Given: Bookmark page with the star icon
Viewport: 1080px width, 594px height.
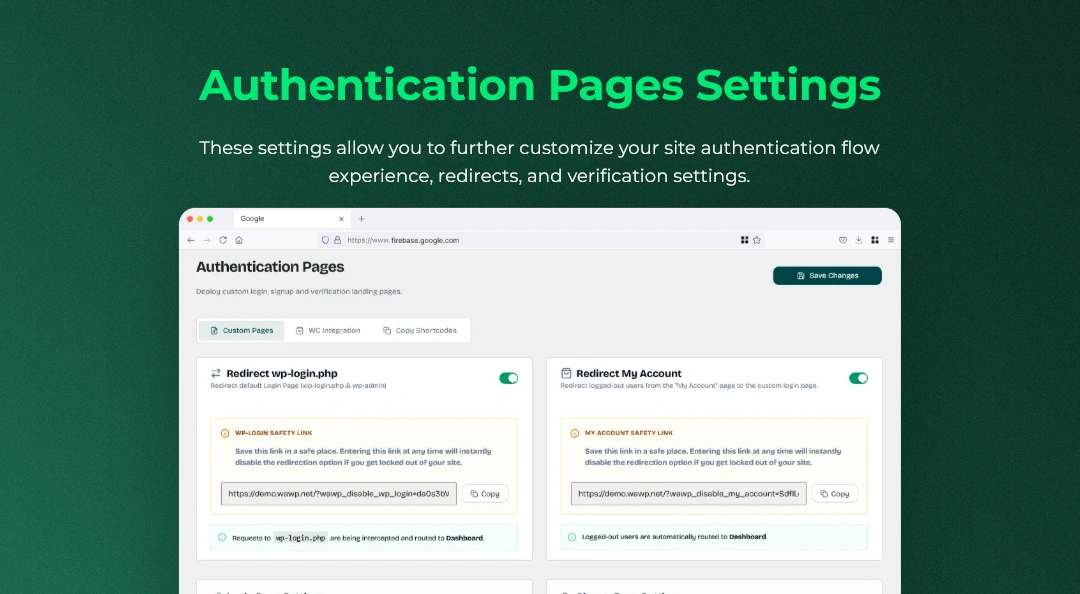Looking at the screenshot, I should click(757, 240).
